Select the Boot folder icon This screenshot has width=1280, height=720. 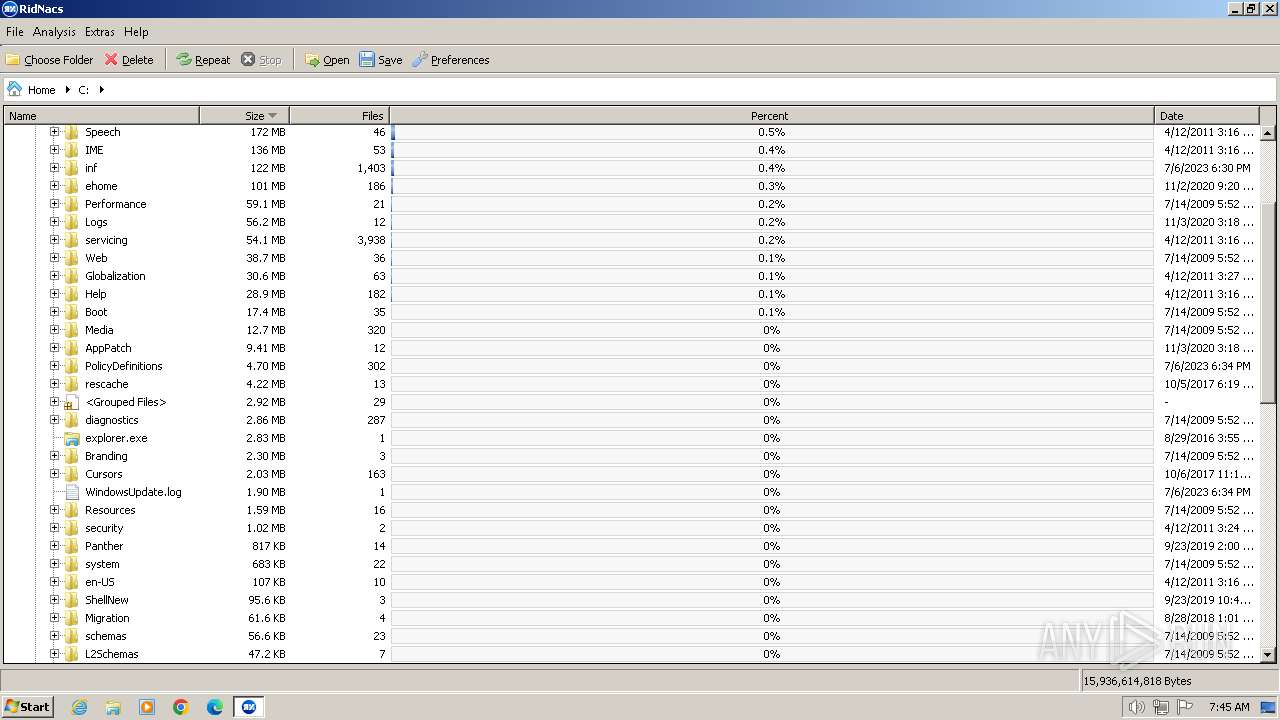(x=71, y=312)
